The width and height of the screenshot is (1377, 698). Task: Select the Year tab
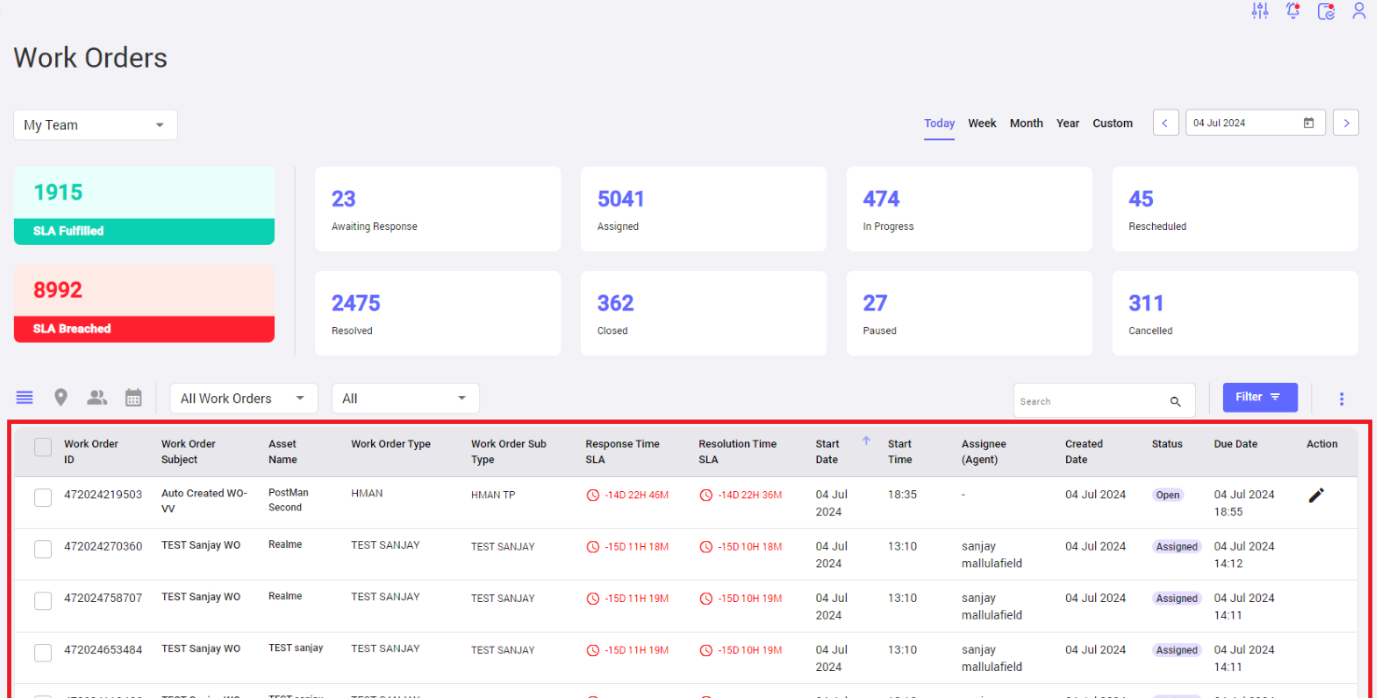(x=1068, y=123)
